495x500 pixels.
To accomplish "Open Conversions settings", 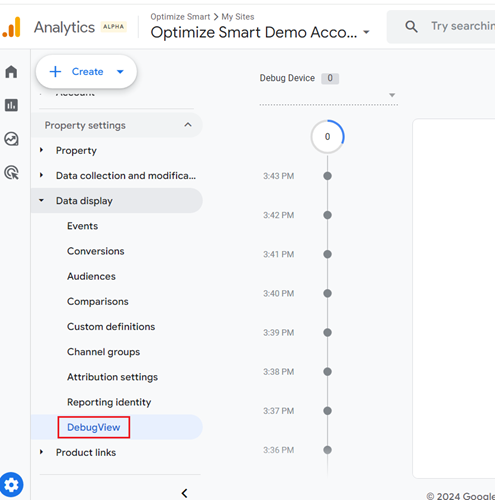I will coord(96,251).
